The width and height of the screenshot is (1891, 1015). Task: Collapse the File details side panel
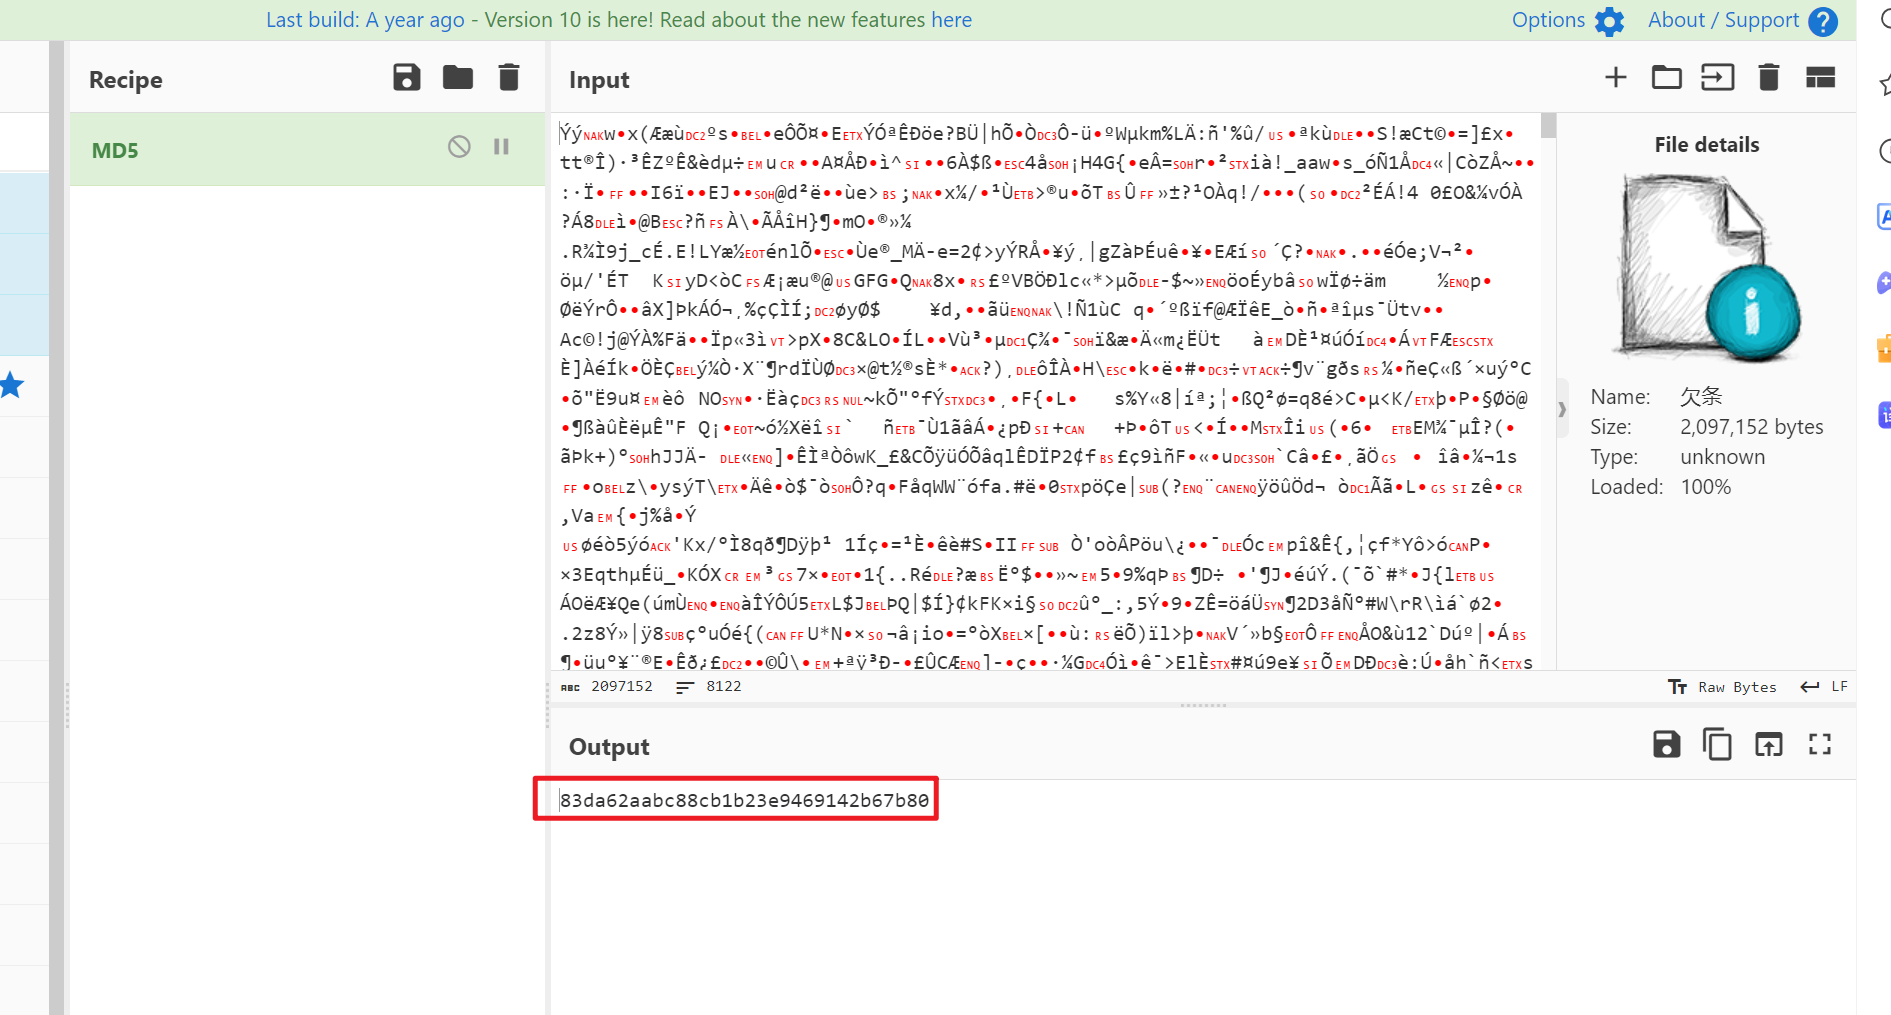click(1562, 409)
